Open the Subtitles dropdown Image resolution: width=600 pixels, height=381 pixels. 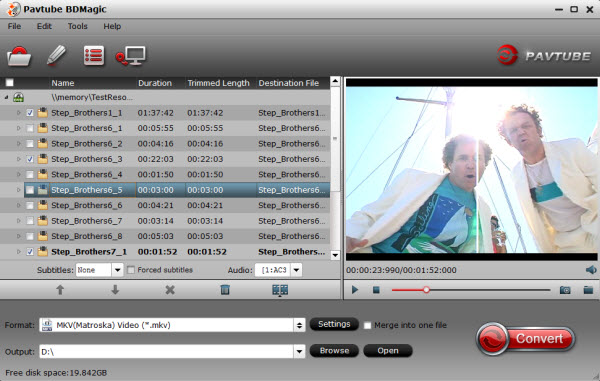click(117, 270)
